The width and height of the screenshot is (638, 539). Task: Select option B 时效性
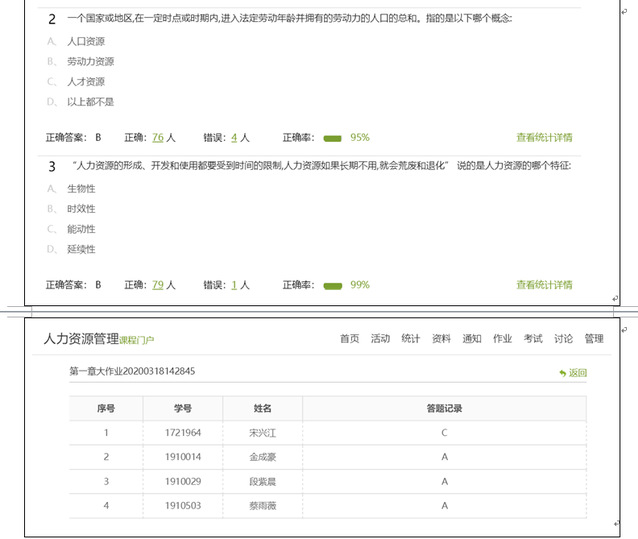click(81, 209)
